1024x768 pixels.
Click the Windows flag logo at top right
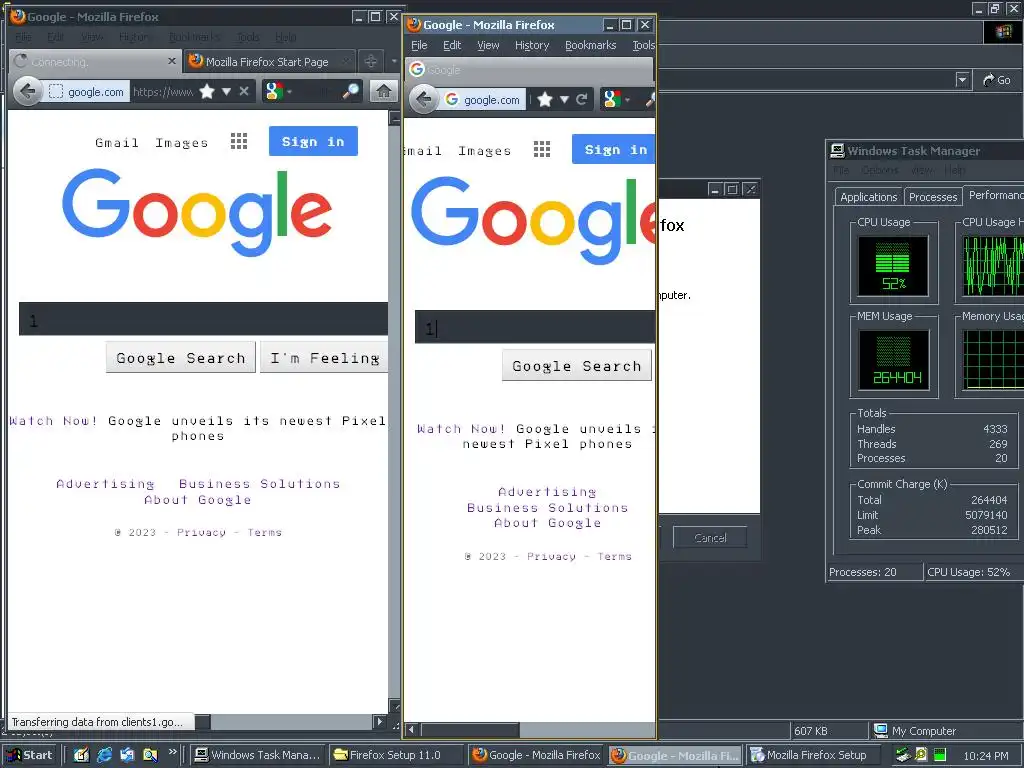click(1003, 31)
